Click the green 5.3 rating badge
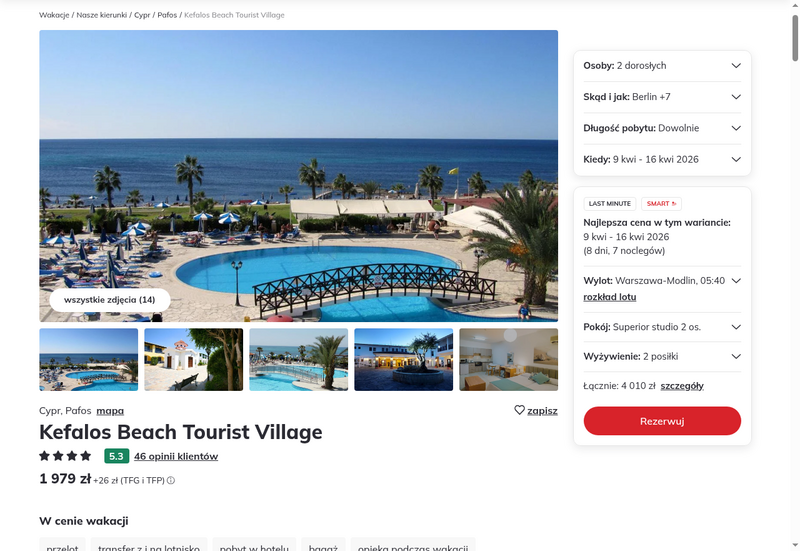 pyautogui.click(x=116, y=456)
